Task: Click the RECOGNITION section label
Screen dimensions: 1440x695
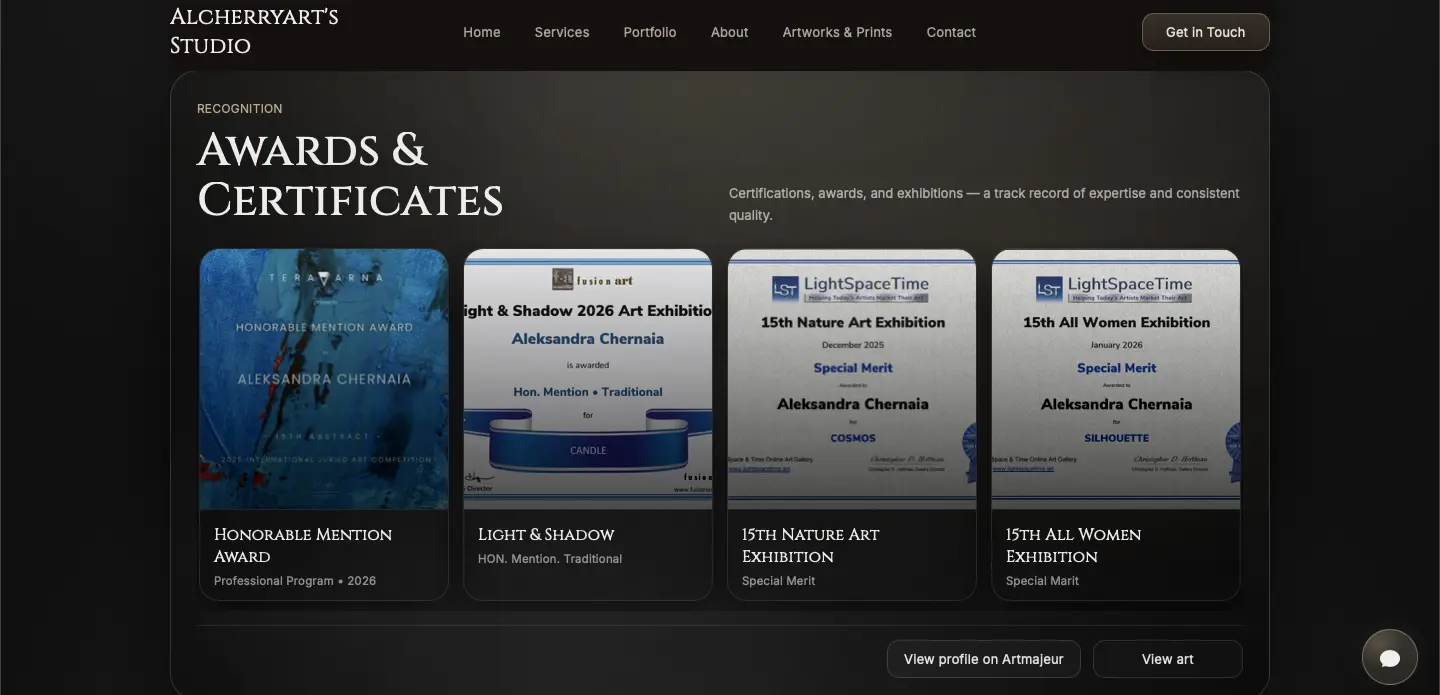Action: (240, 108)
